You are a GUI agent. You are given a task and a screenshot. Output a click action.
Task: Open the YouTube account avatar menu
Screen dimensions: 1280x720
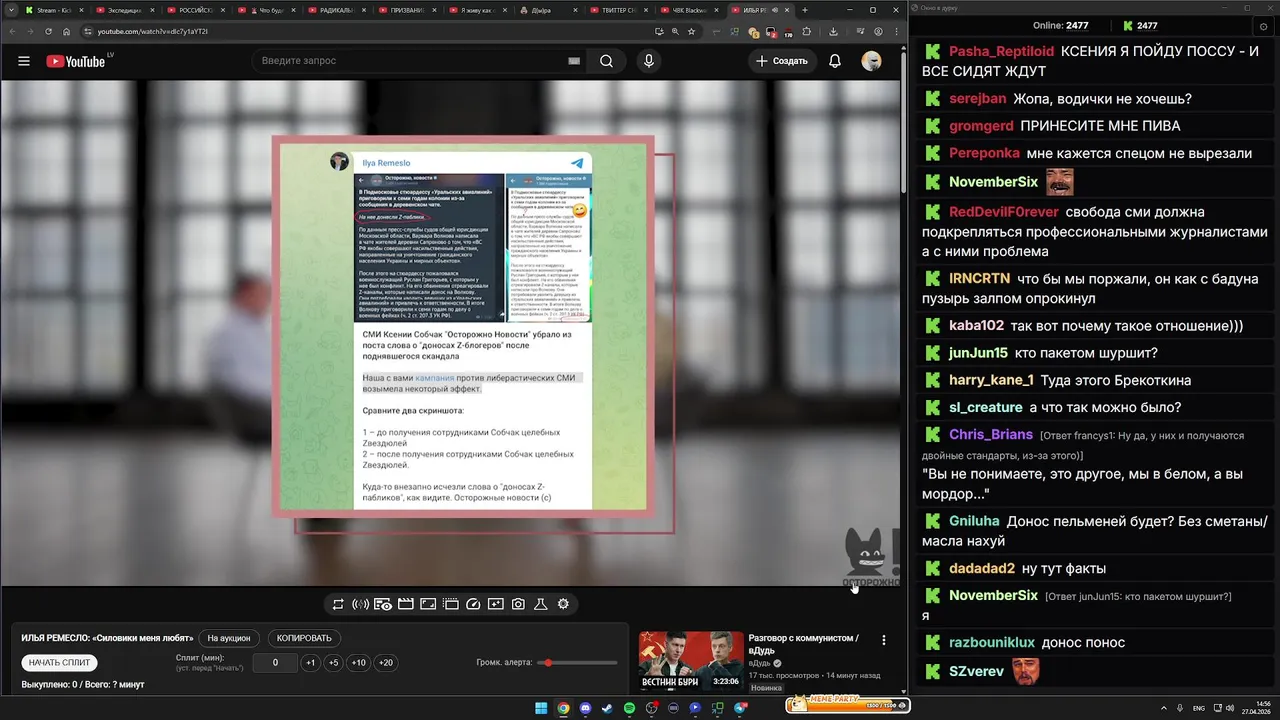(872, 61)
